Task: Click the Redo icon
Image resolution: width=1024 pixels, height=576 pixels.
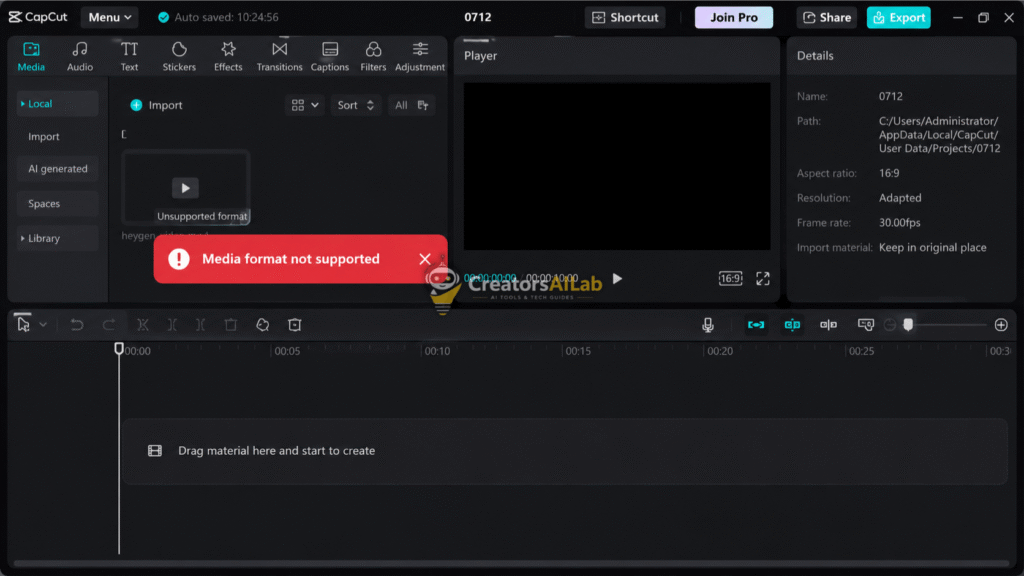Action: 108,325
